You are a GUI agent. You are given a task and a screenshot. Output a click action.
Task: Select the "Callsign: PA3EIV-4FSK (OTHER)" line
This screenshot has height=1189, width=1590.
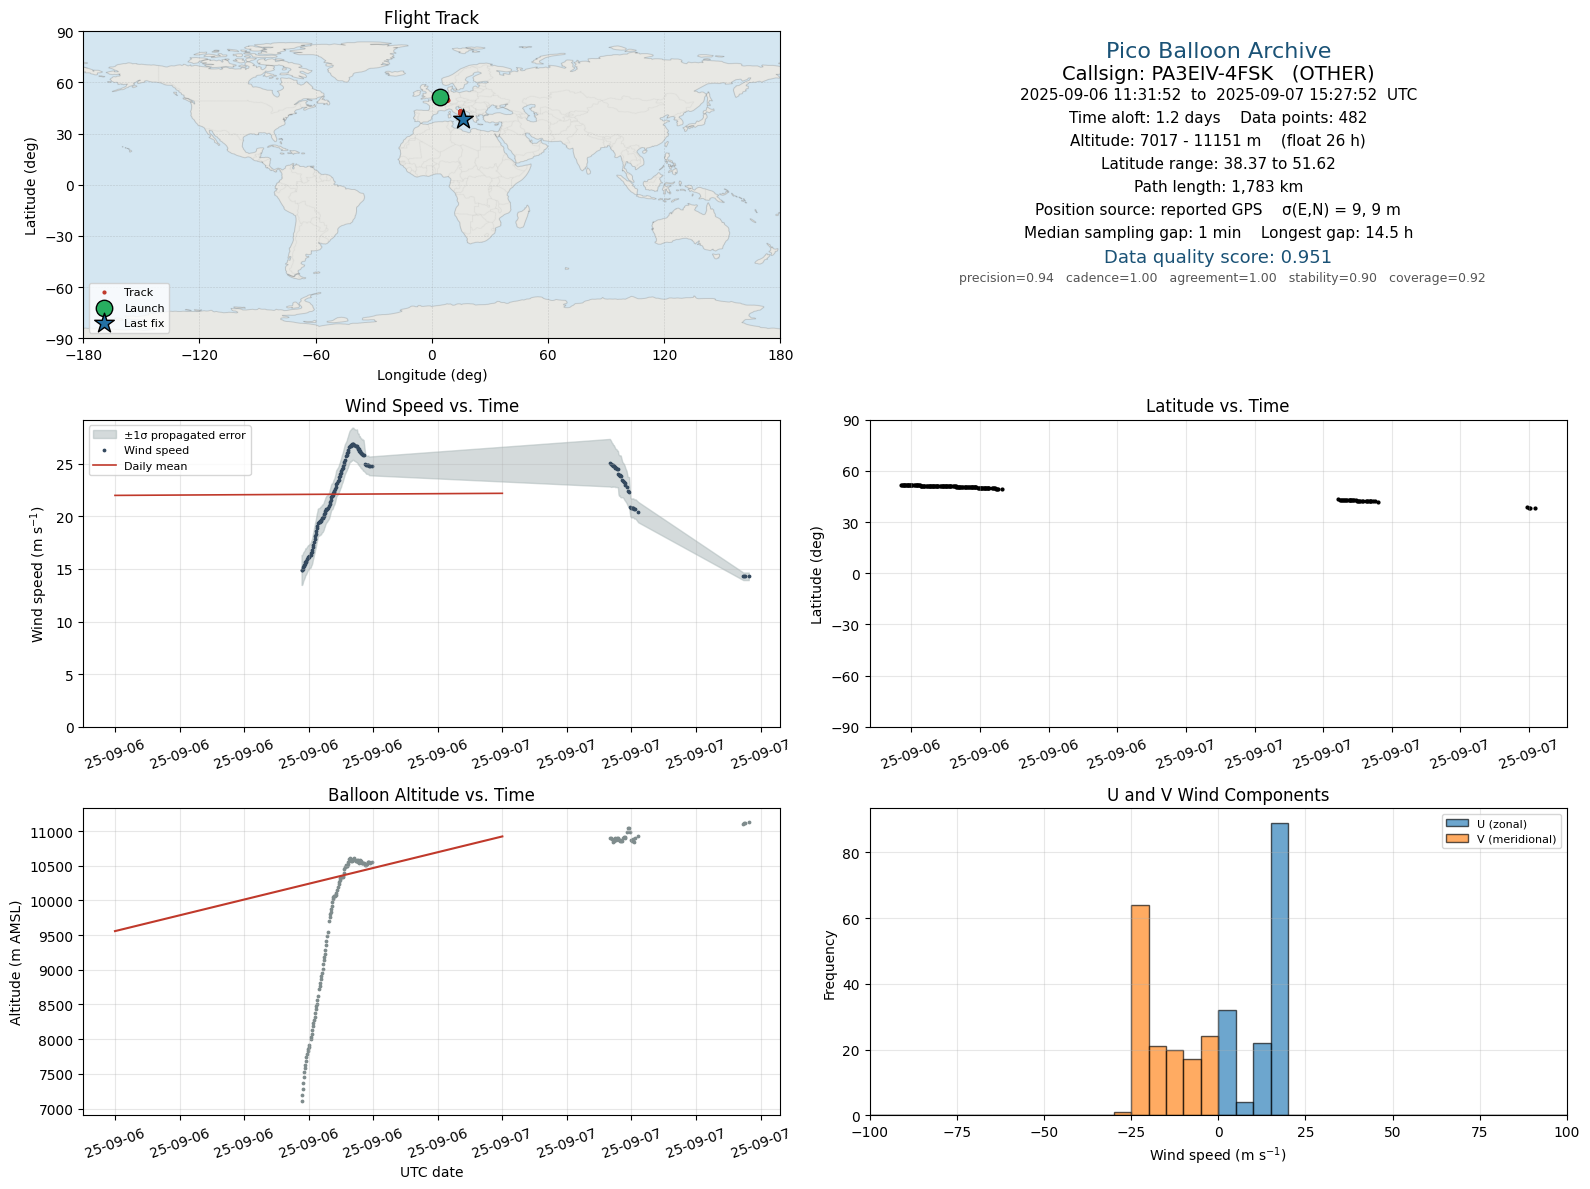point(1218,73)
